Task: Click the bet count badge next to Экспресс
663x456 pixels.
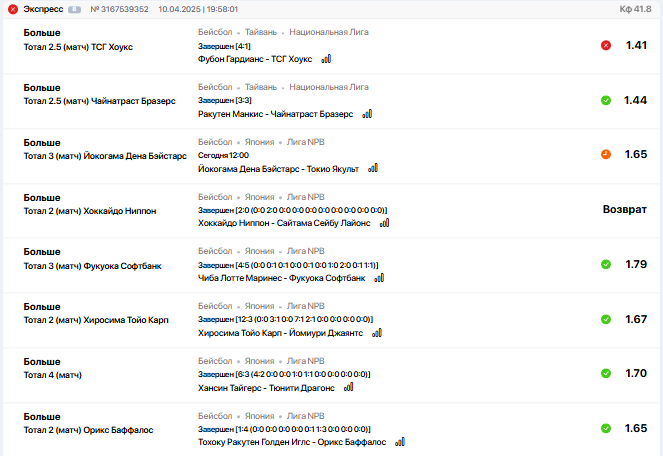Action: coord(74,9)
